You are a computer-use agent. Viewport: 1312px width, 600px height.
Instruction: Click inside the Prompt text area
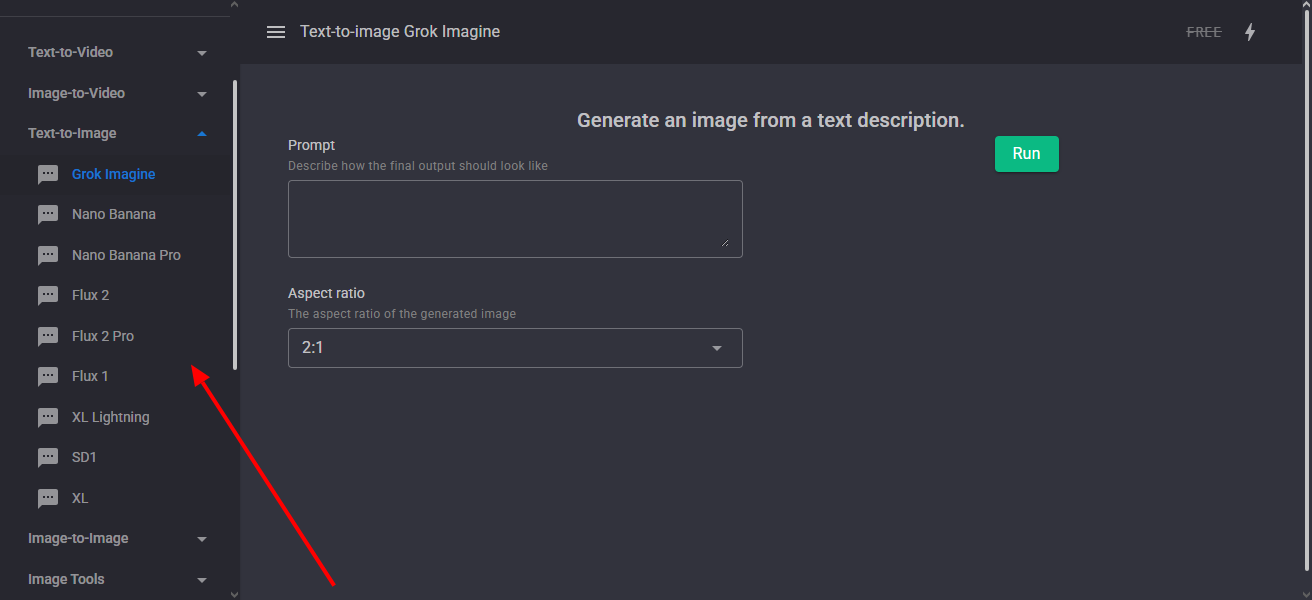[514, 218]
